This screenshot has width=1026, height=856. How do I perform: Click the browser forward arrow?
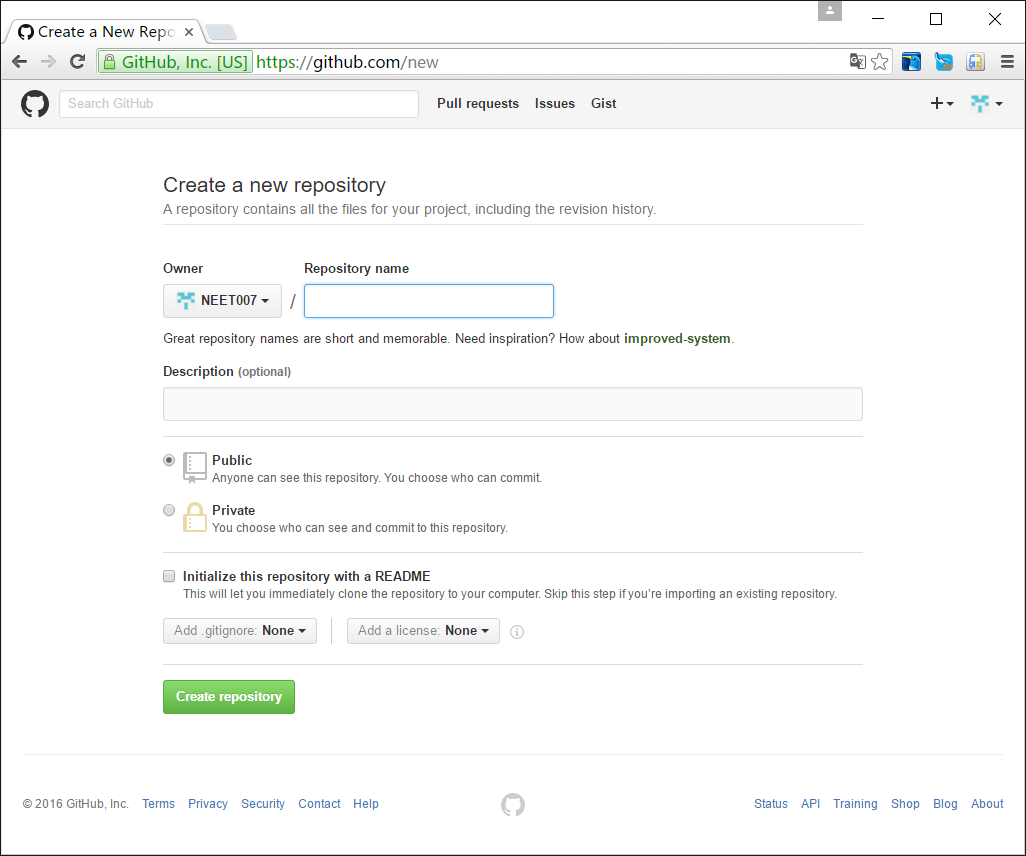(x=48, y=62)
